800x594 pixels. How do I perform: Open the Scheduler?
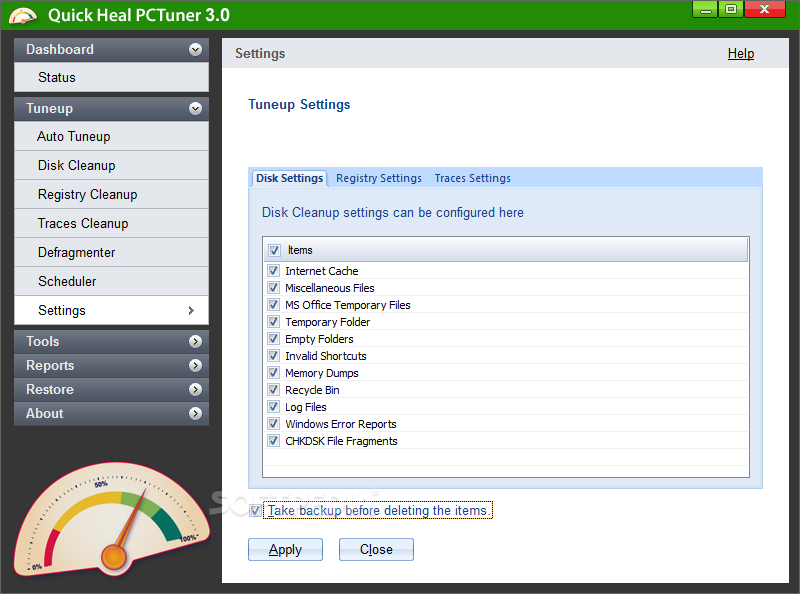tap(111, 281)
